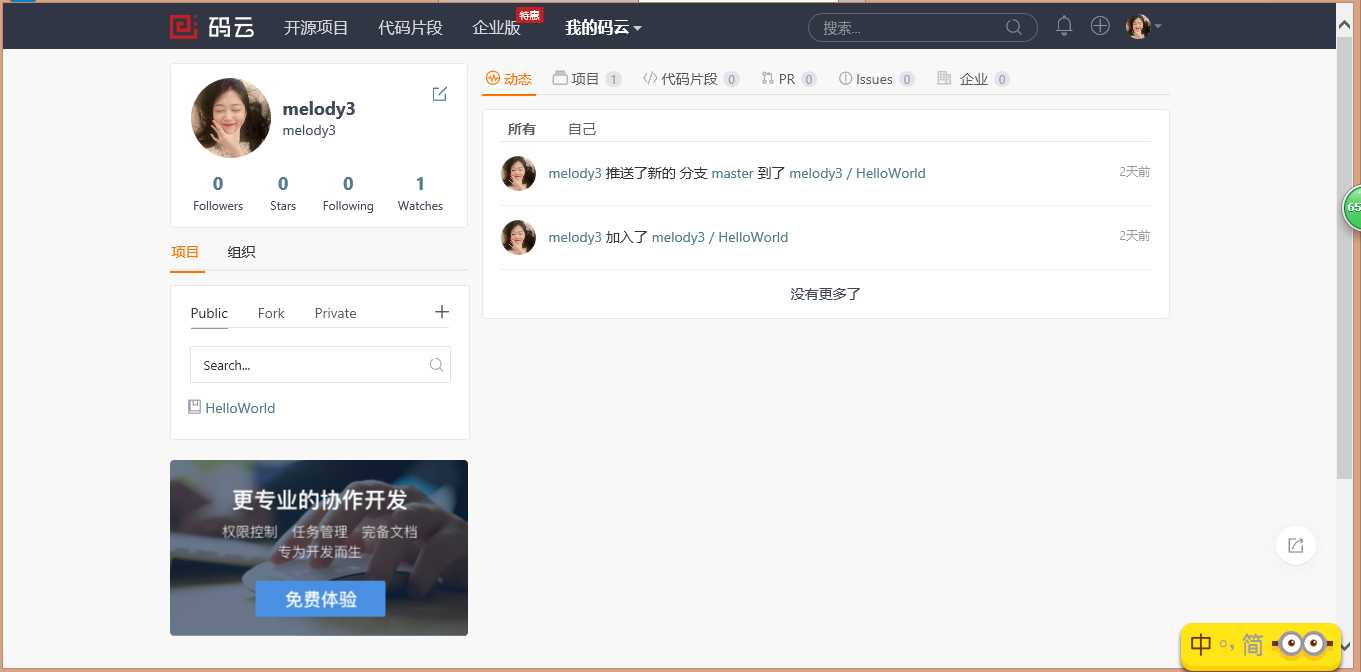This screenshot has height=672, width=1361.
Task: Click melody3 username in the 加入了 activity
Action: (575, 237)
